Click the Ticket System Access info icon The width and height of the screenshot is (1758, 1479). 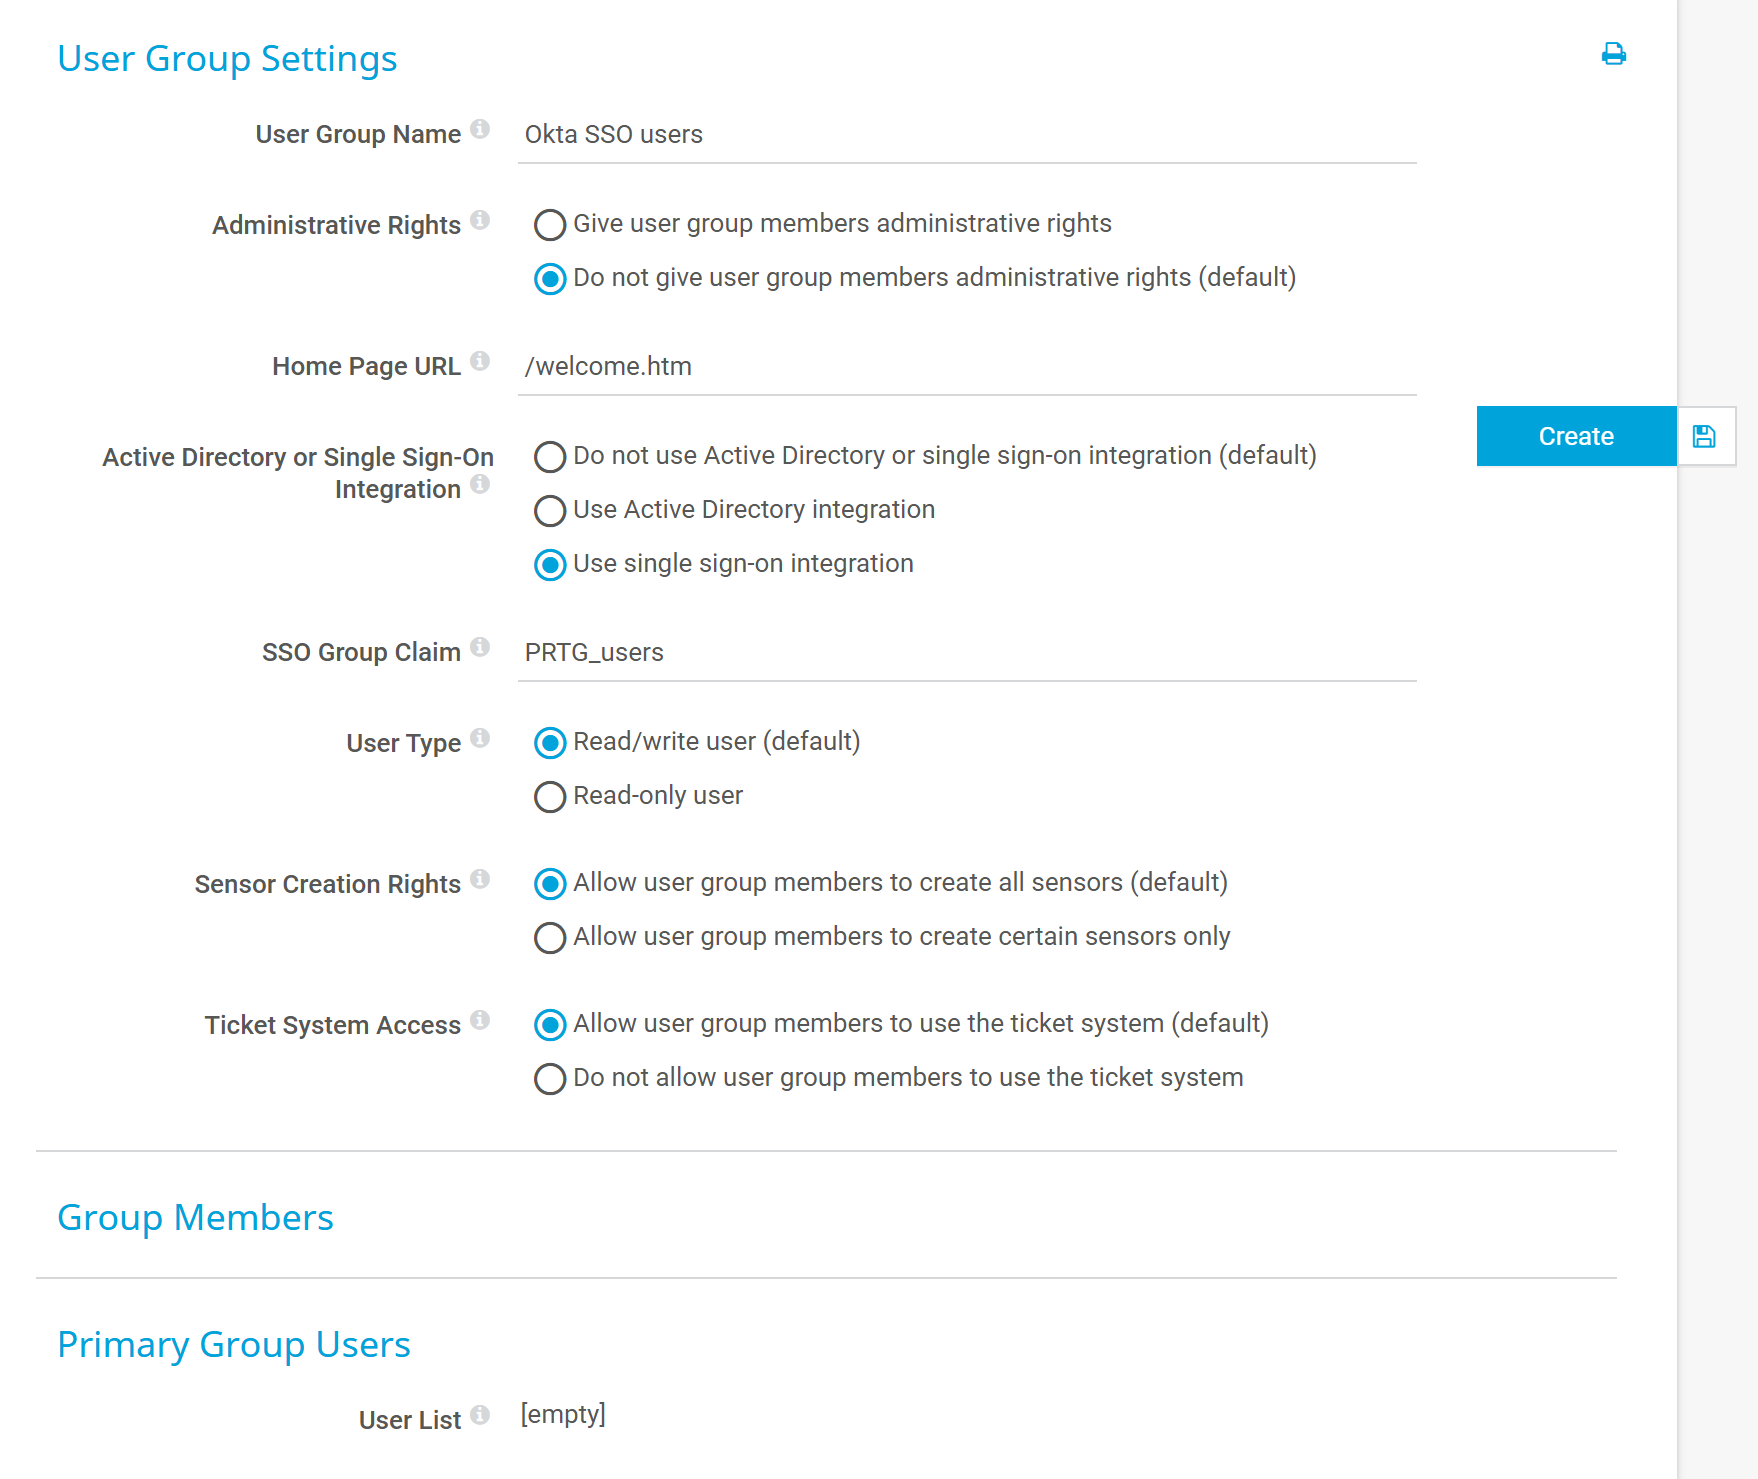click(x=480, y=1020)
